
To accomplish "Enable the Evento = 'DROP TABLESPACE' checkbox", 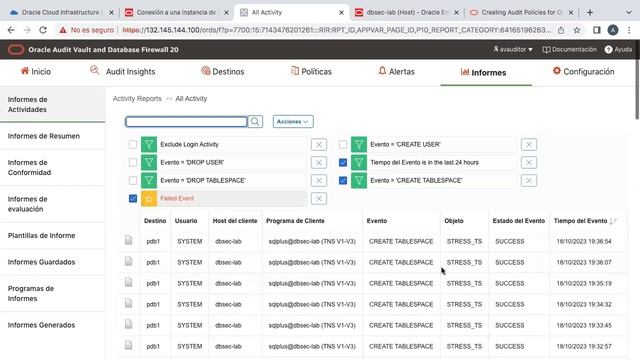I will point(133,180).
